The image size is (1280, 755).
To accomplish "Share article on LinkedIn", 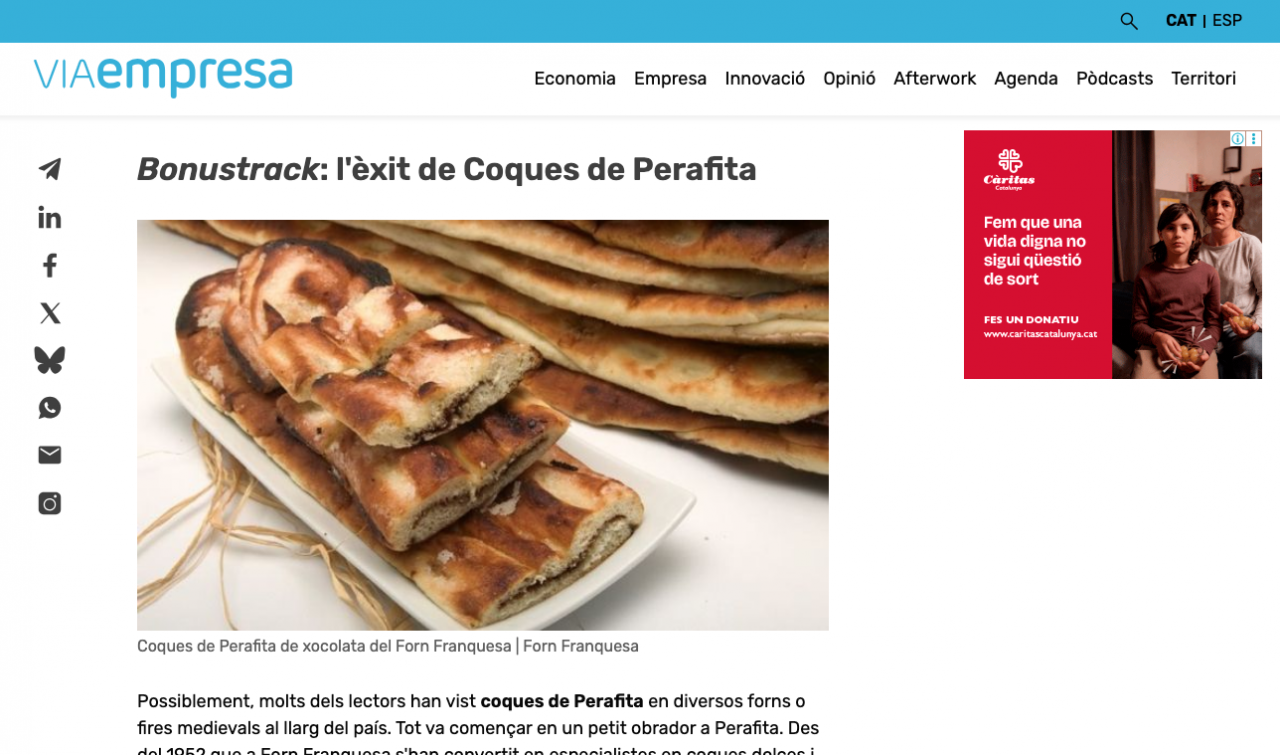I will pos(49,217).
